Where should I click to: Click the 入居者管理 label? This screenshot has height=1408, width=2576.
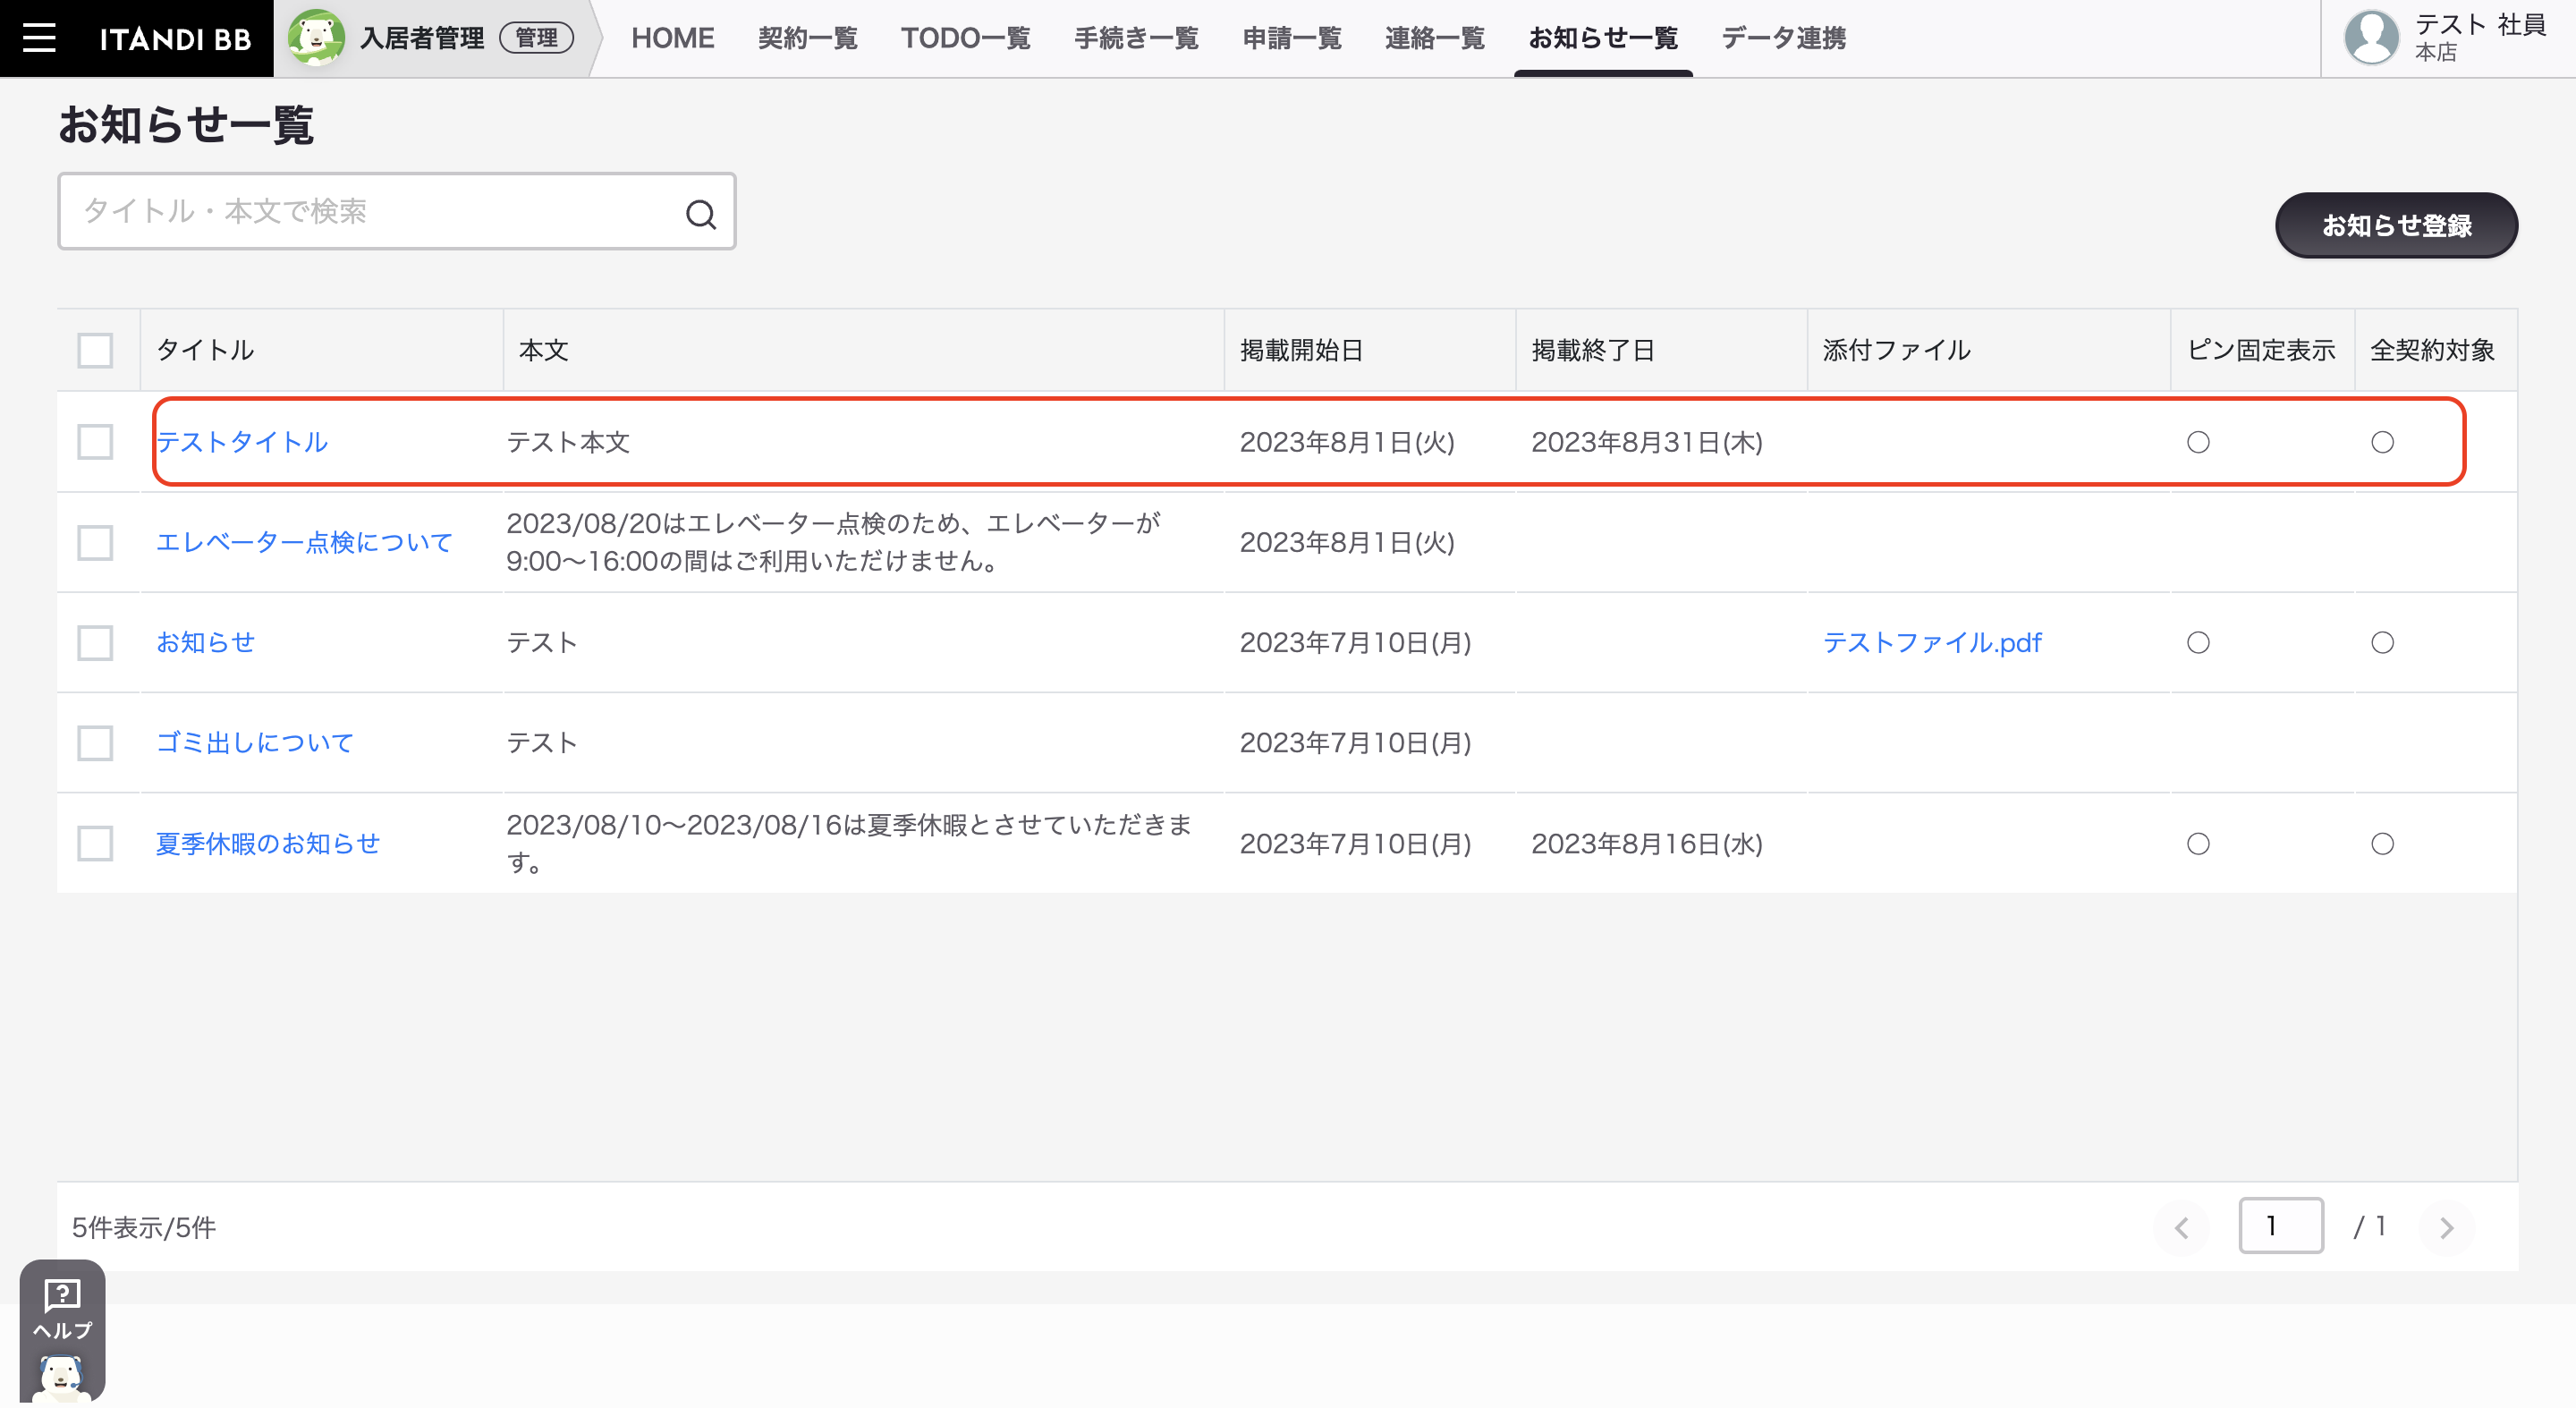coord(422,38)
